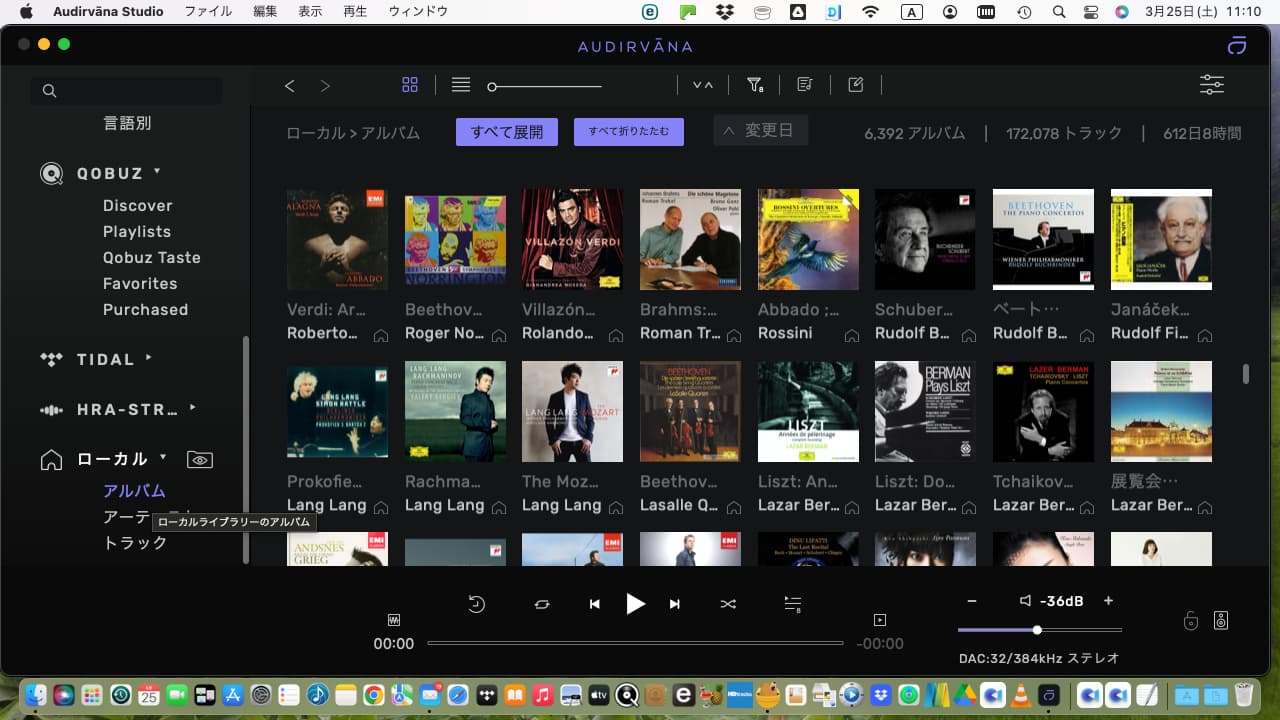Increase volume with plus button
Image resolution: width=1280 pixels, height=720 pixels.
[x=1108, y=601]
